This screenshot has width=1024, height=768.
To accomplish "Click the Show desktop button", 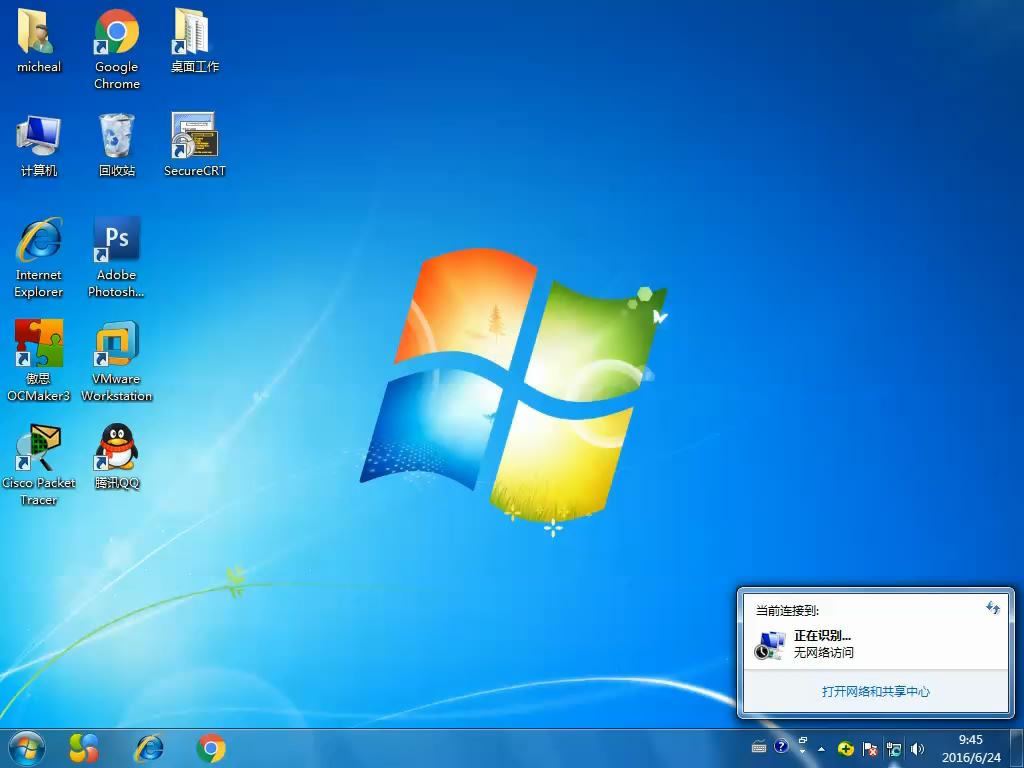I will 1016,748.
